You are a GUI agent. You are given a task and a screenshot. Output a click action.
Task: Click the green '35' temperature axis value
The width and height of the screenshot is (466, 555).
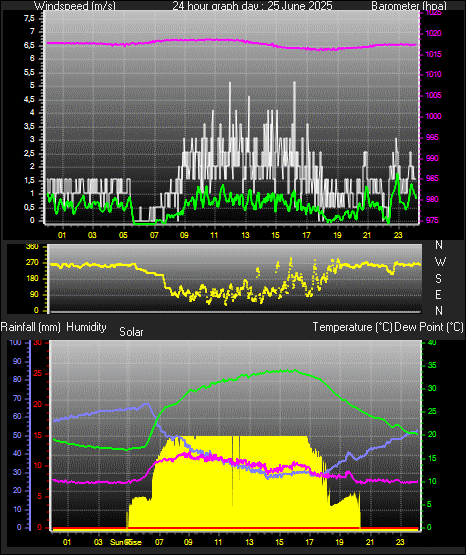[432, 365]
